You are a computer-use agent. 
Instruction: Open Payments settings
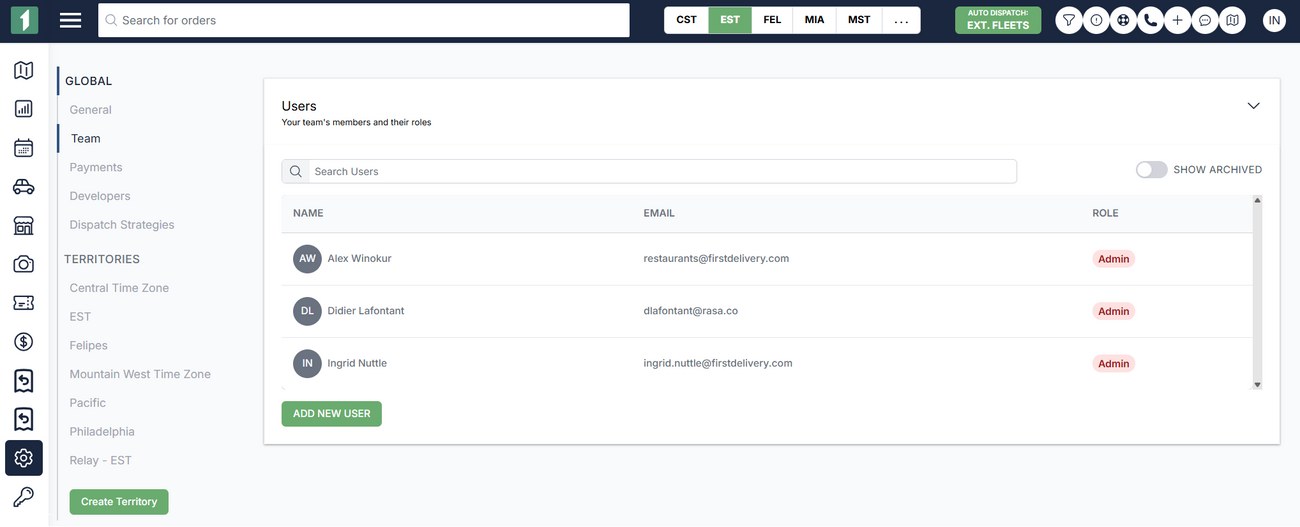click(96, 167)
